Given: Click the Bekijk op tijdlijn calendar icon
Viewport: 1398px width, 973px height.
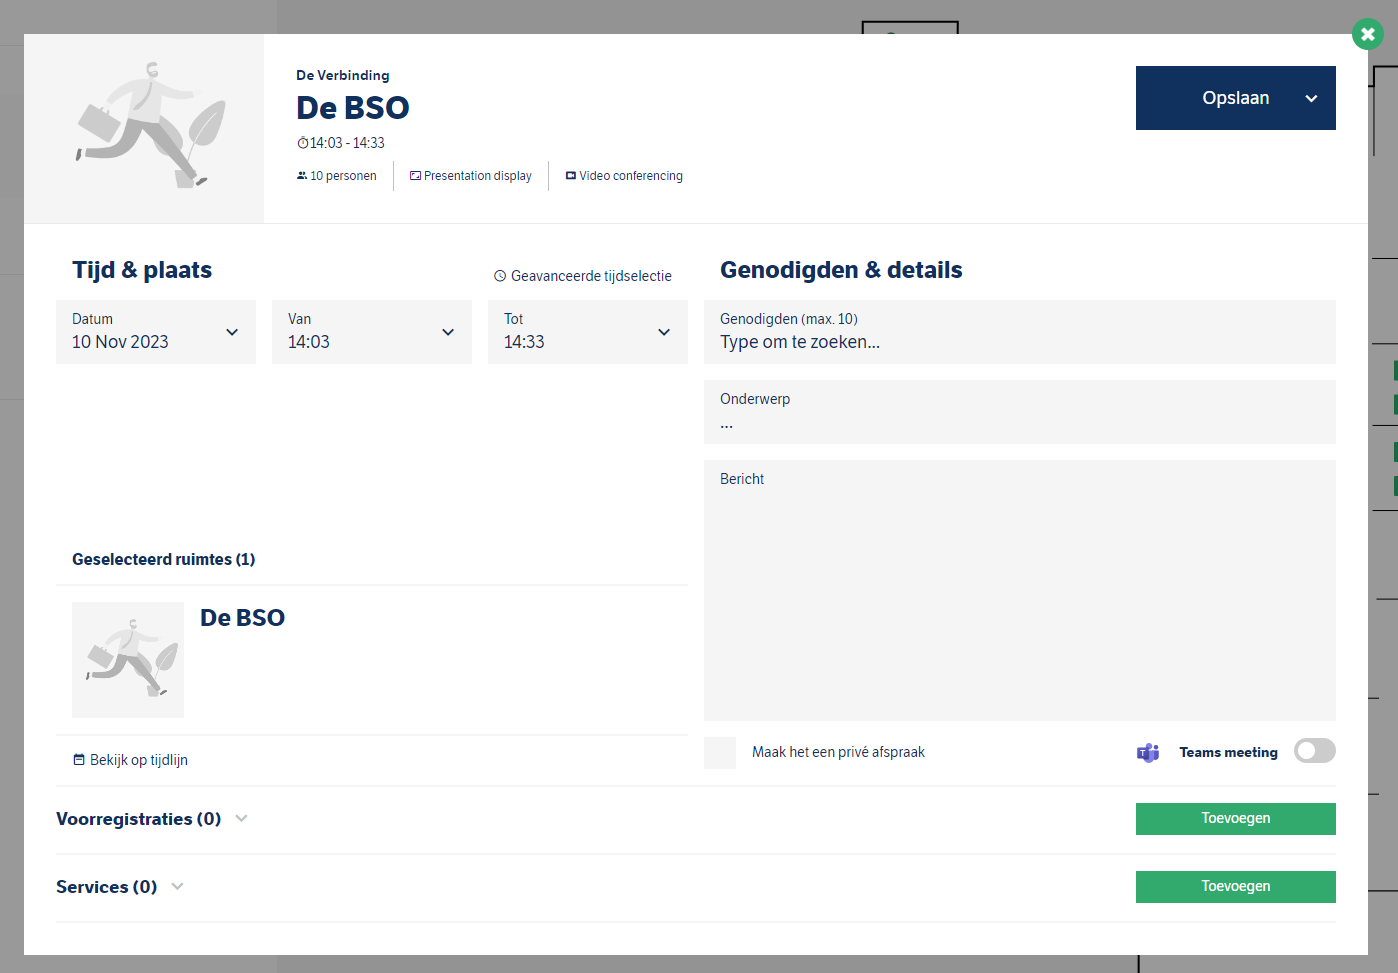Looking at the screenshot, I should click(79, 760).
